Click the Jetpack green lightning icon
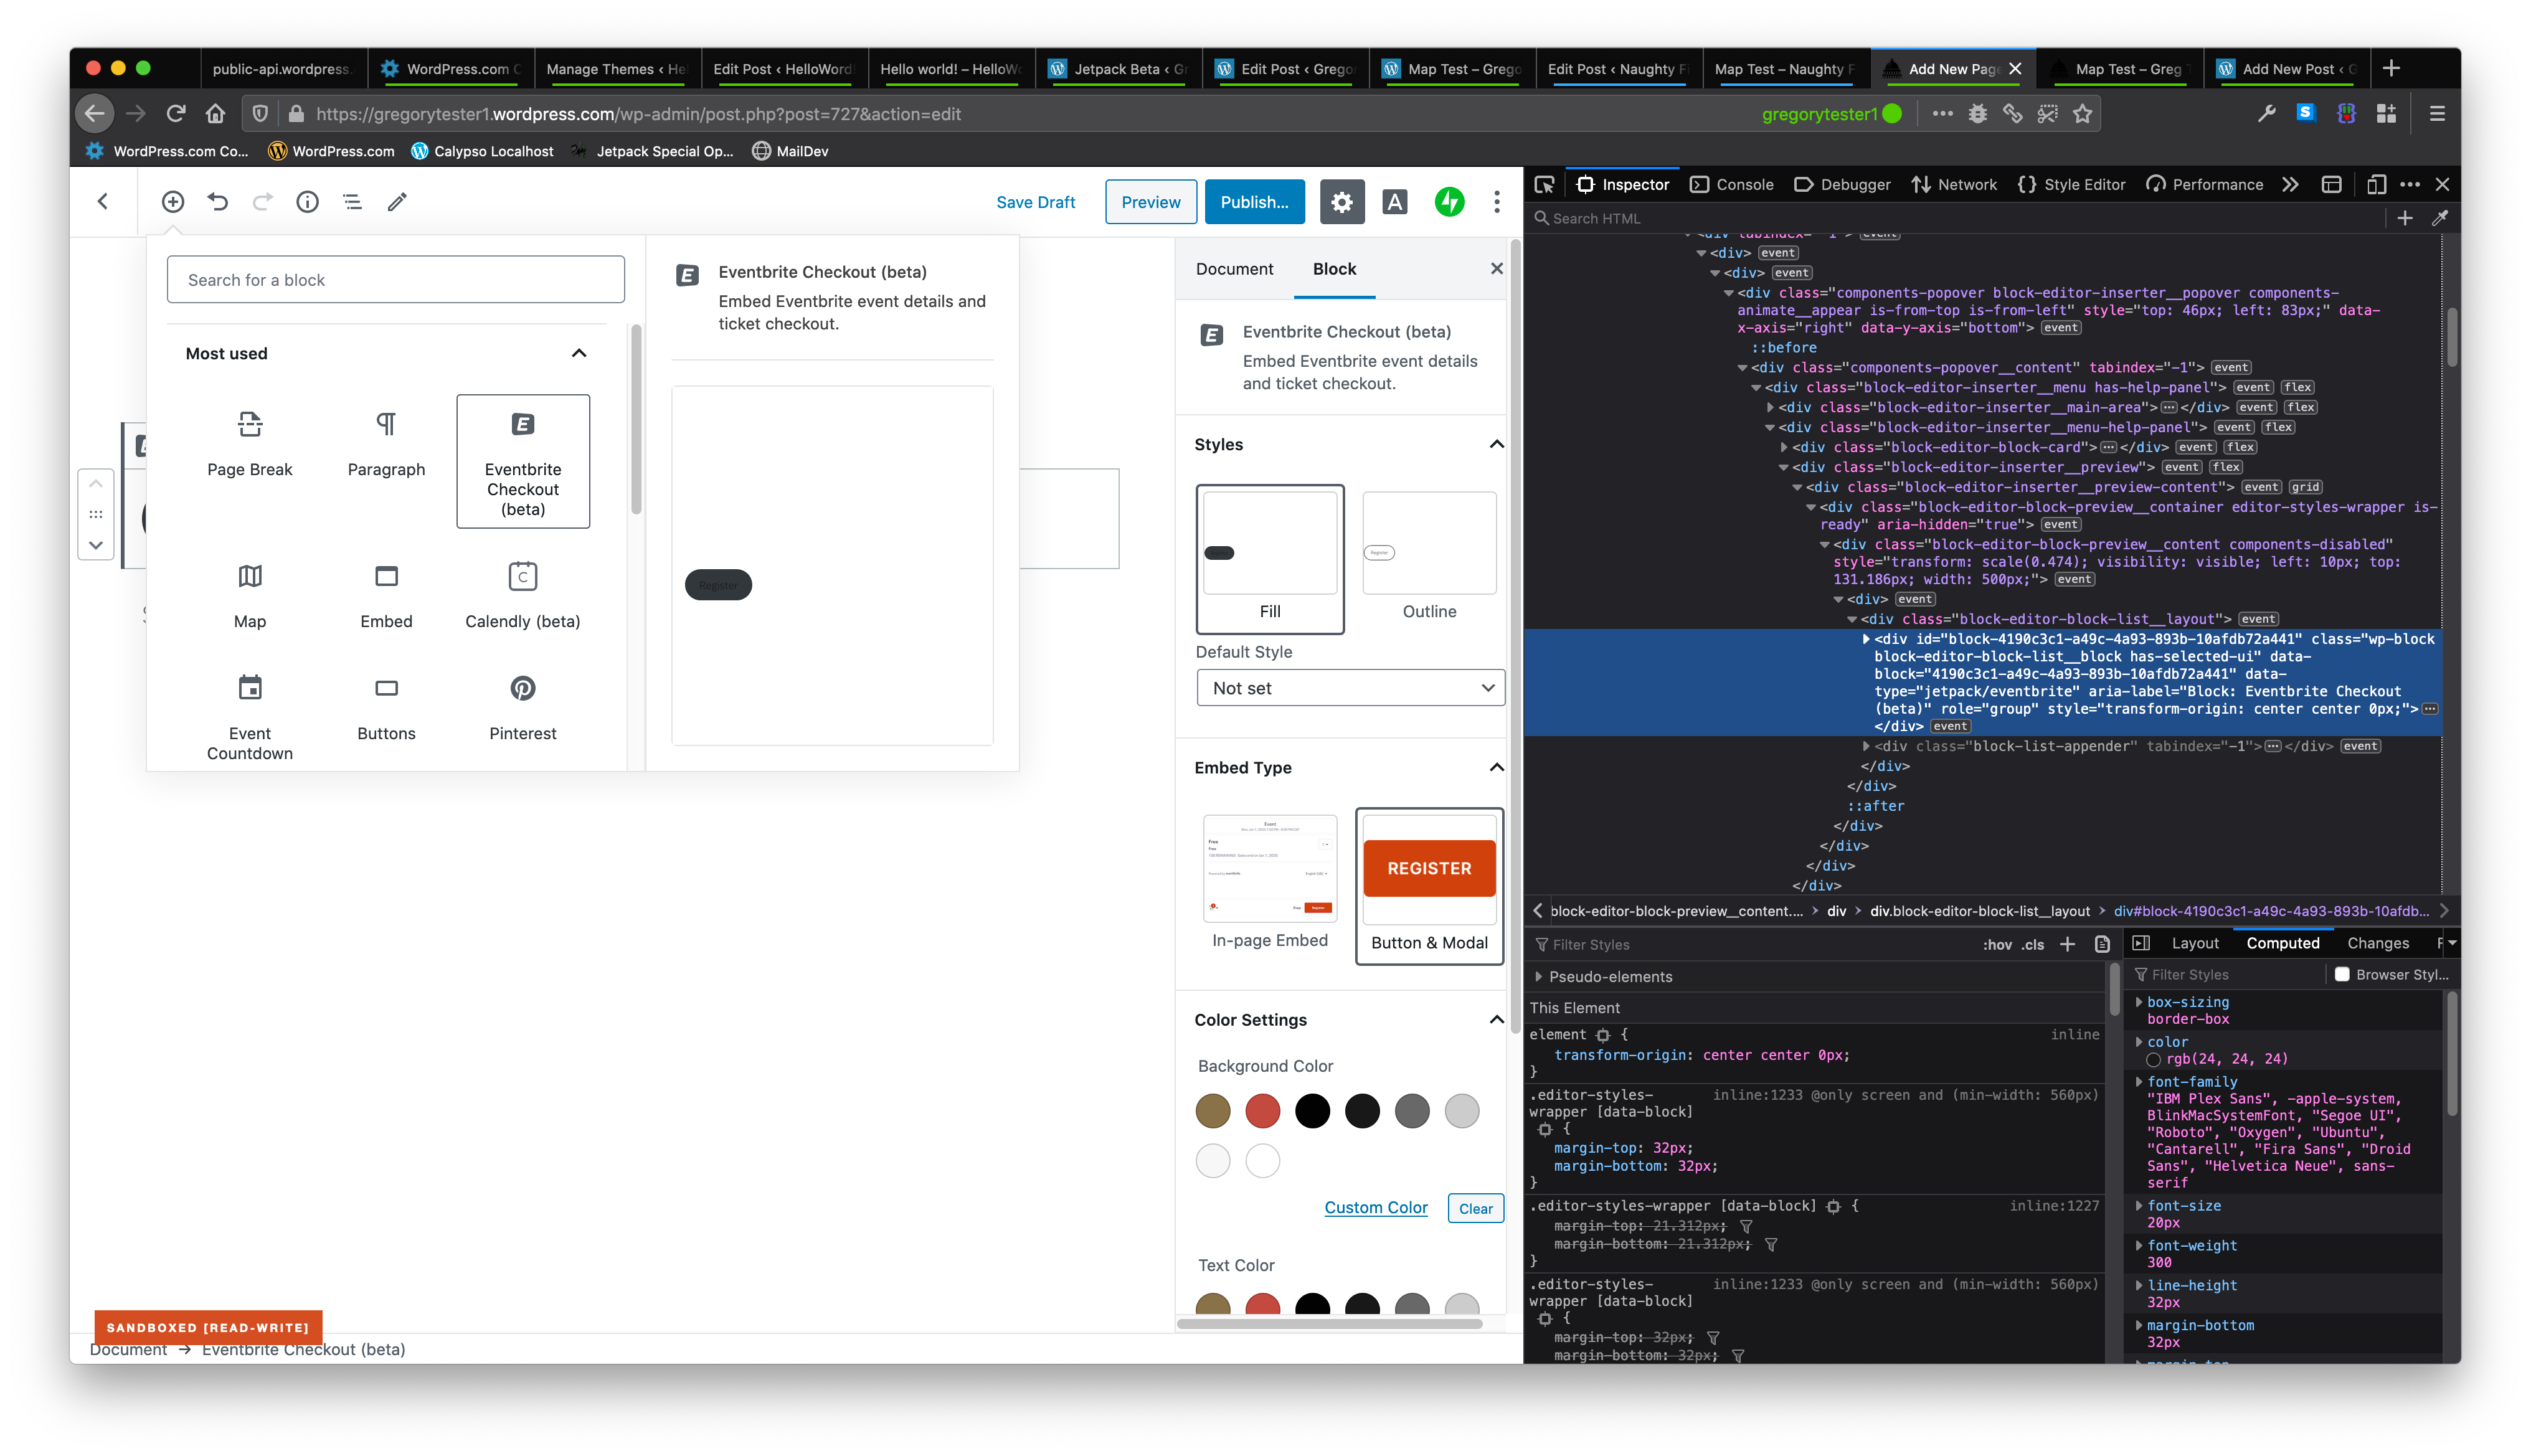This screenshot has height=1456, width=2531. click(1449, 202)
